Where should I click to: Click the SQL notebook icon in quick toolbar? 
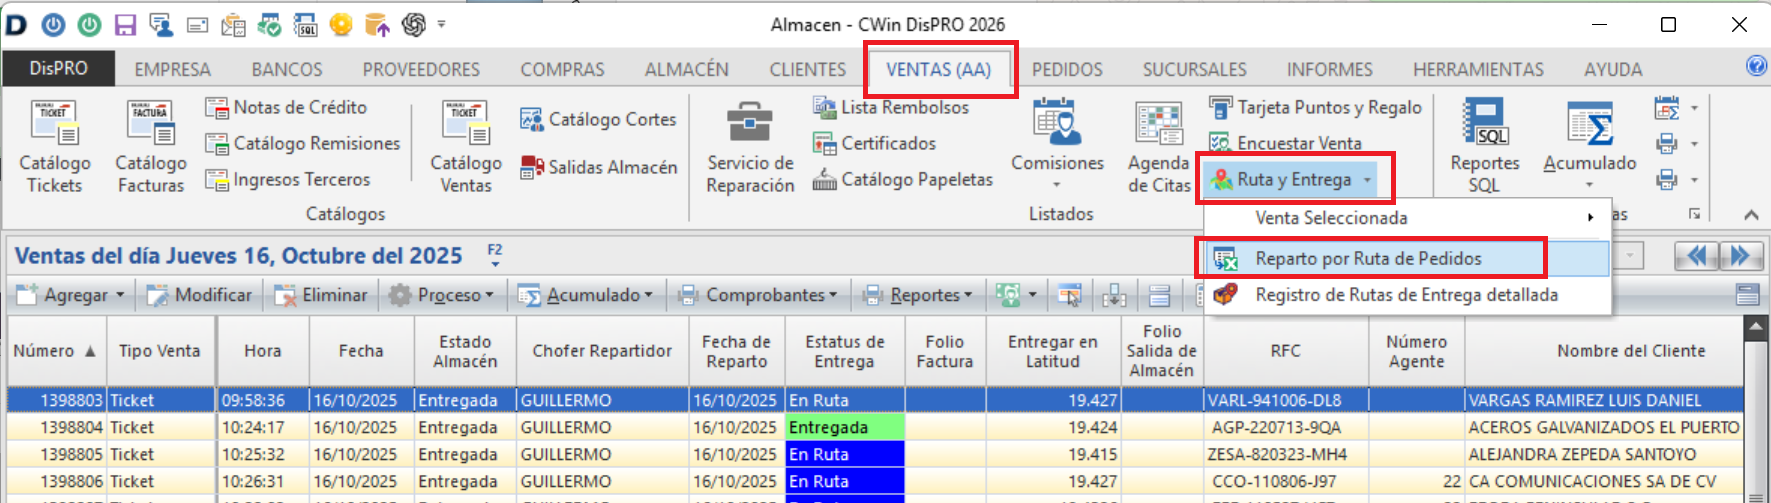click(x=305, y=24)
